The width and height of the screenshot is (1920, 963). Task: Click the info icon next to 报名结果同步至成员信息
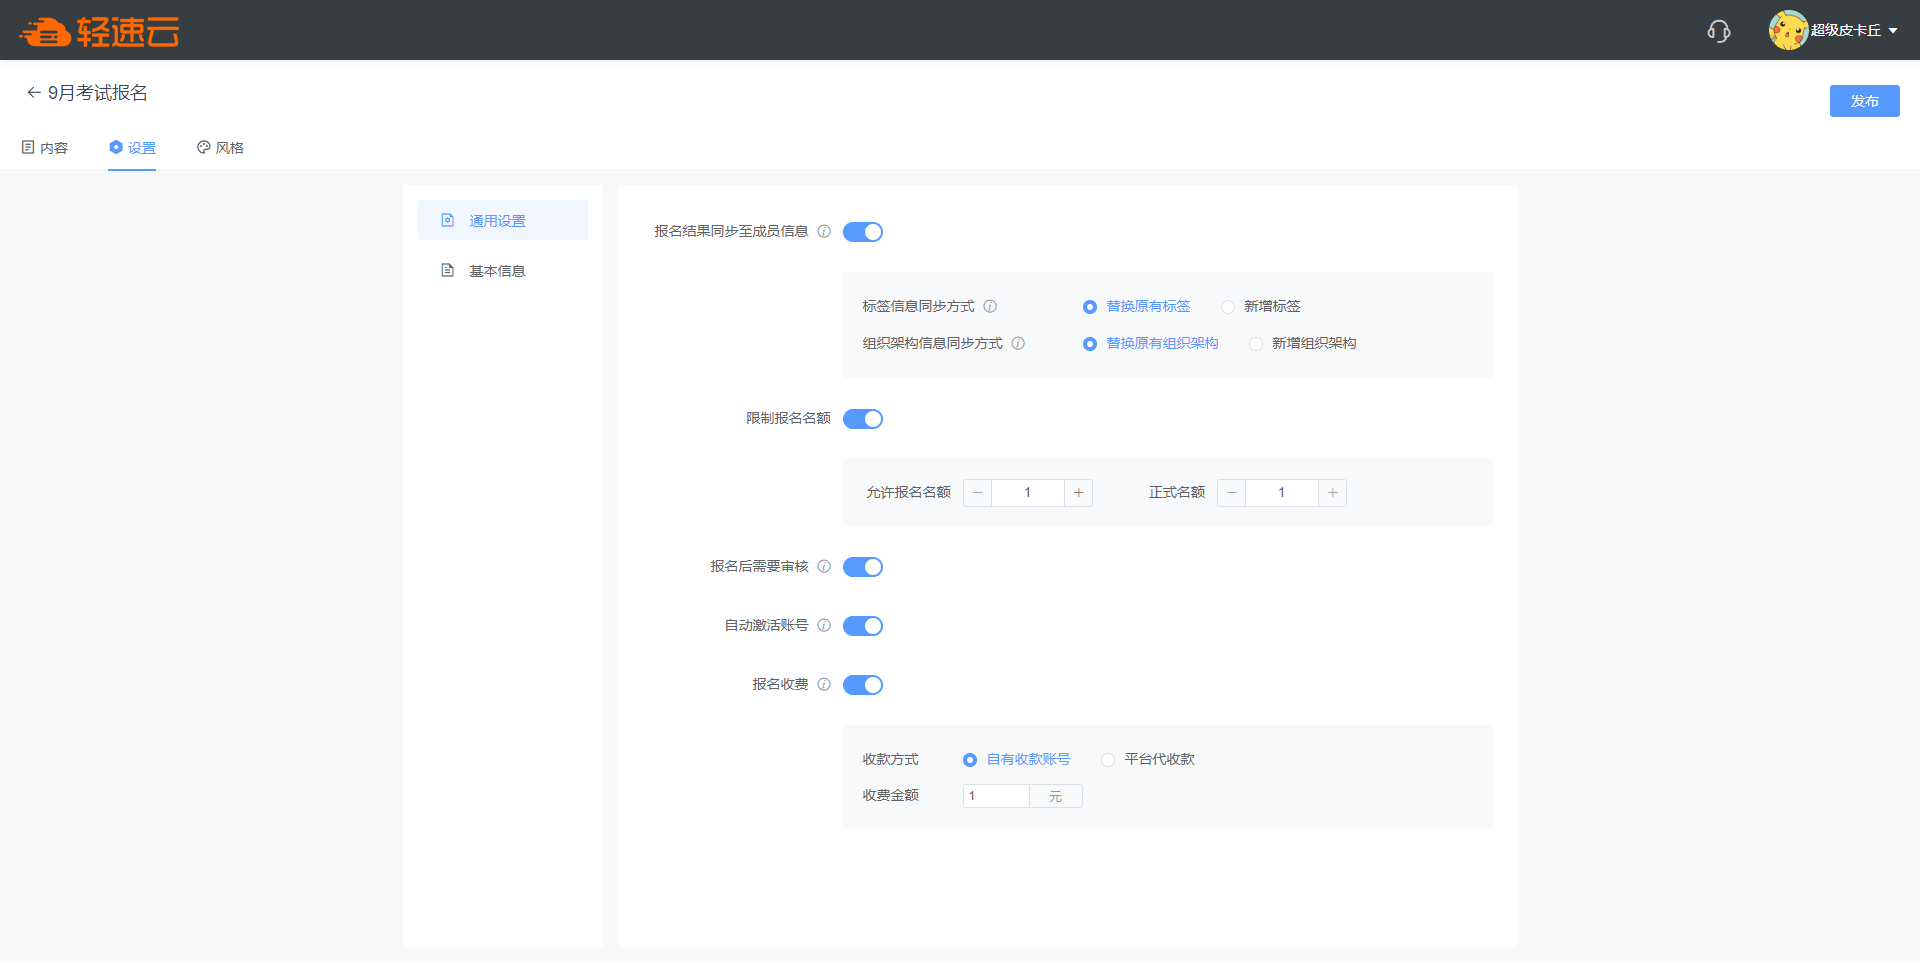pos(824,231)
